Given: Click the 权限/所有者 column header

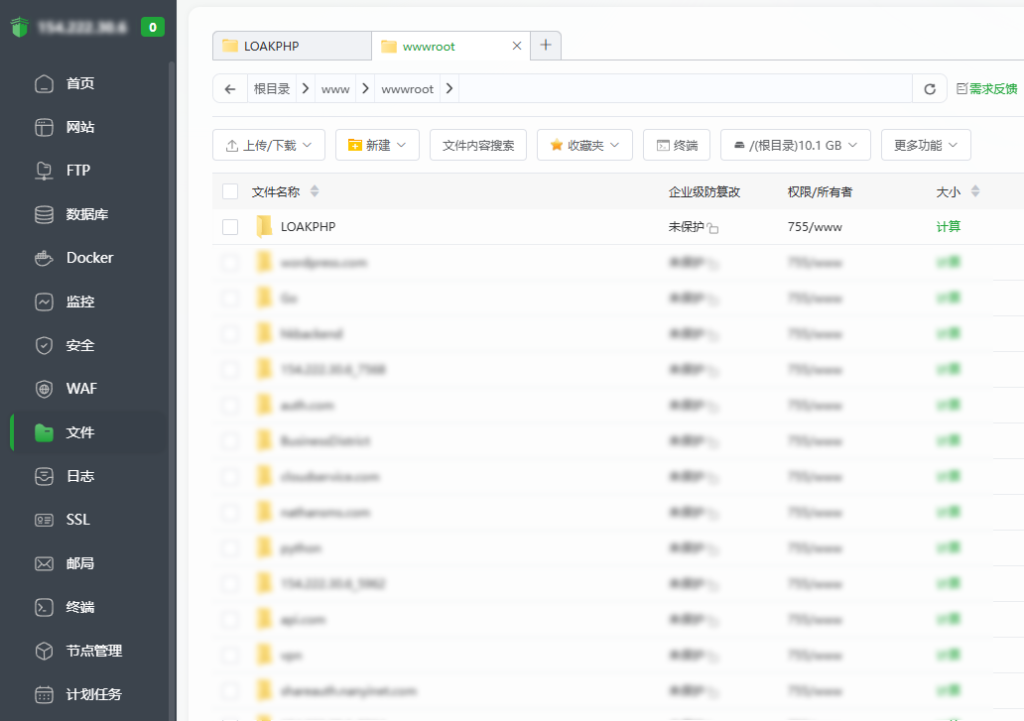Looking at the screenshot, I should click(820, 192).
